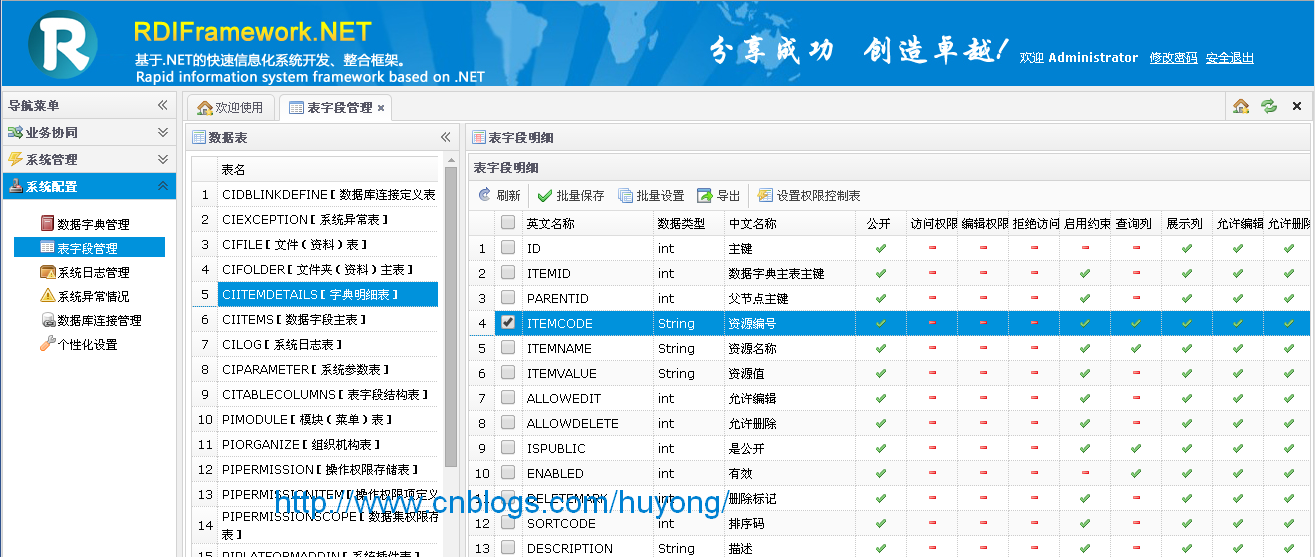Click 系统管理 lightning icon
Viewport: 1315px width, 557px height.
click(15, 159)
